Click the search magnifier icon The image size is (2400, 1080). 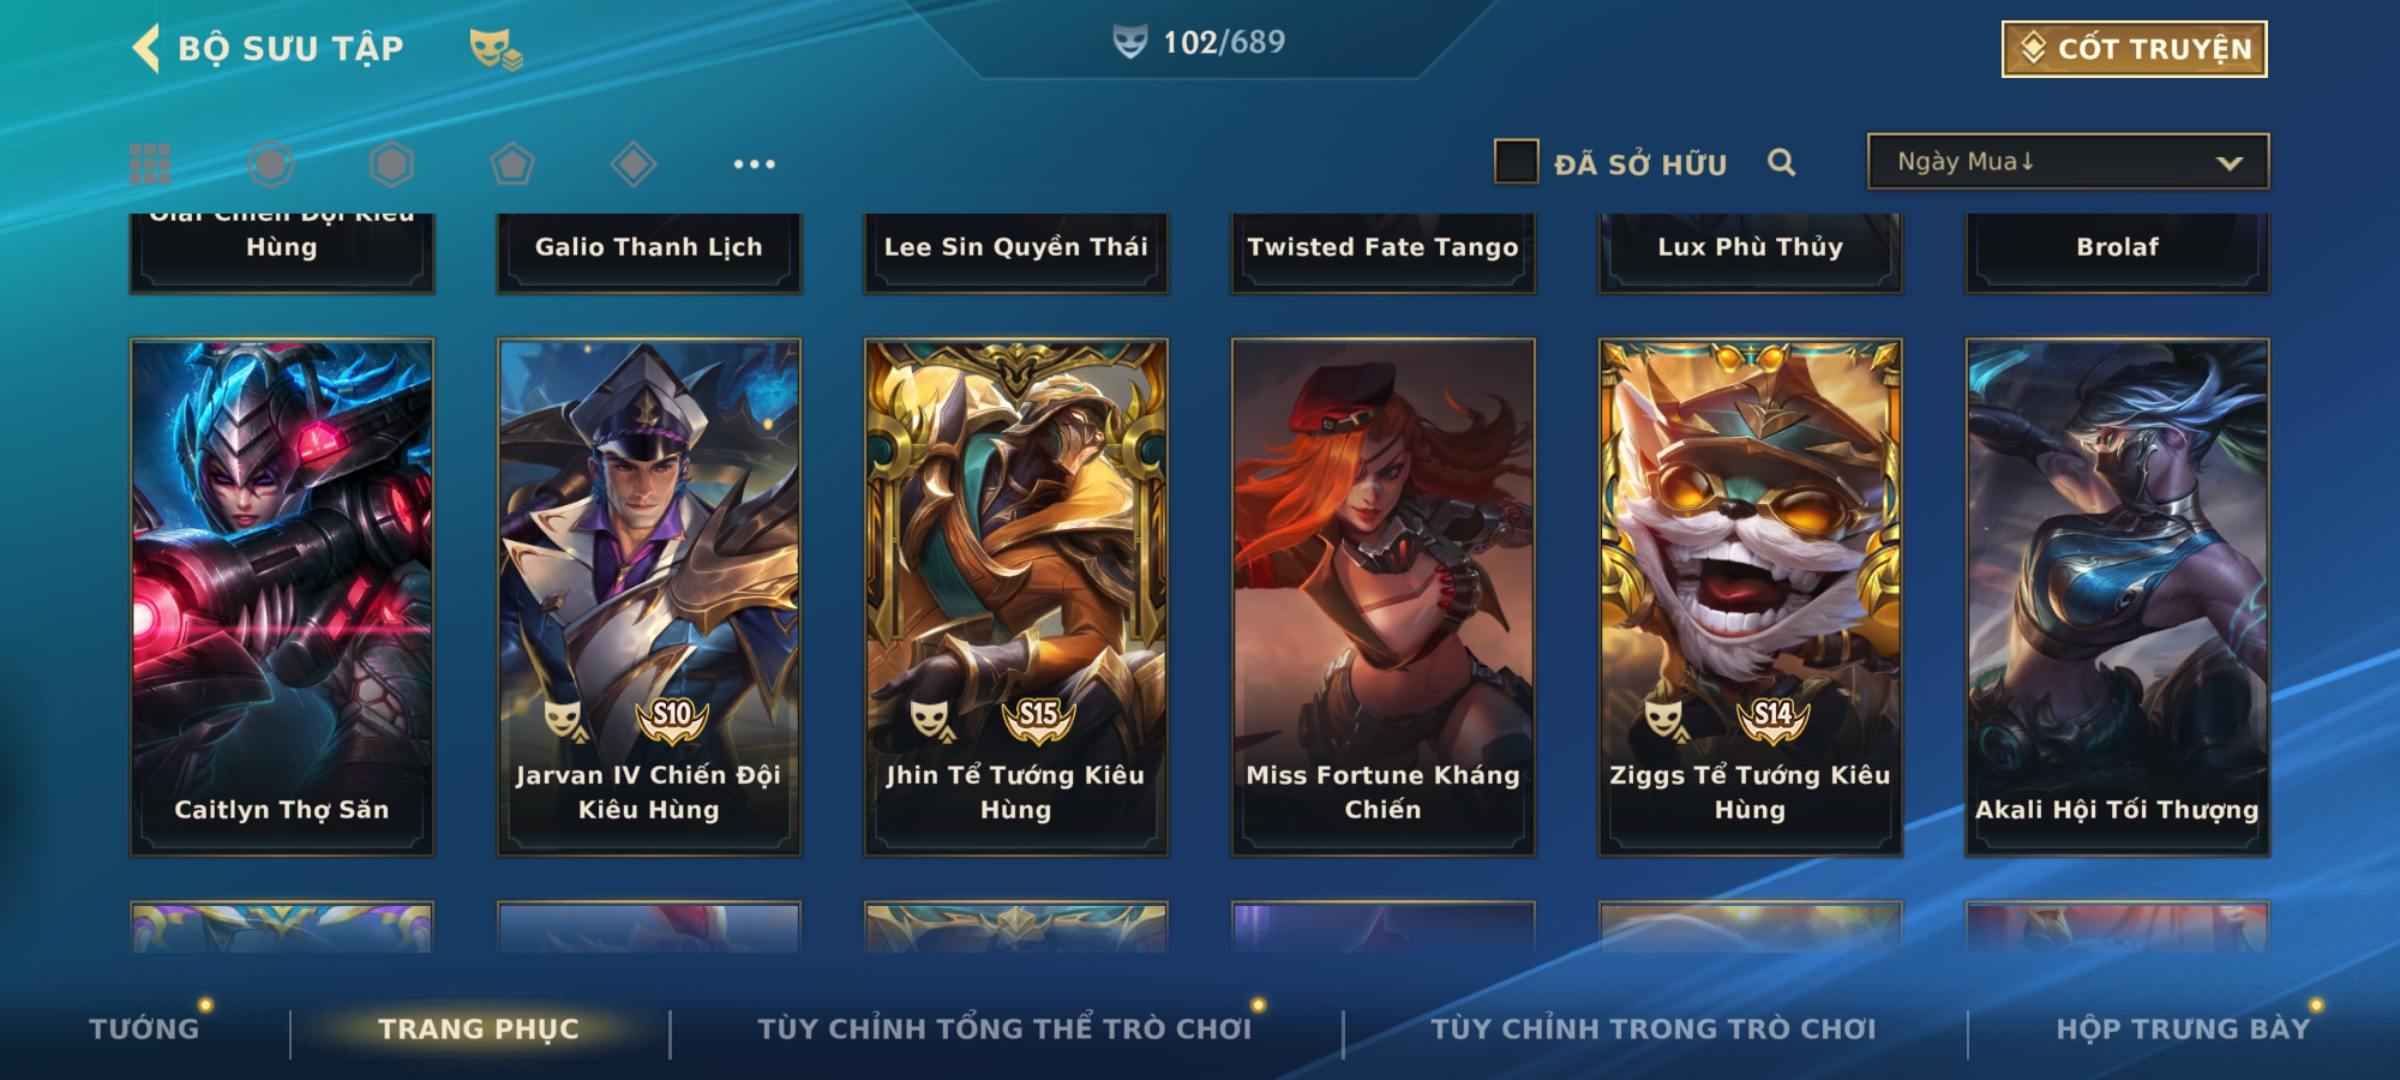1781,162
